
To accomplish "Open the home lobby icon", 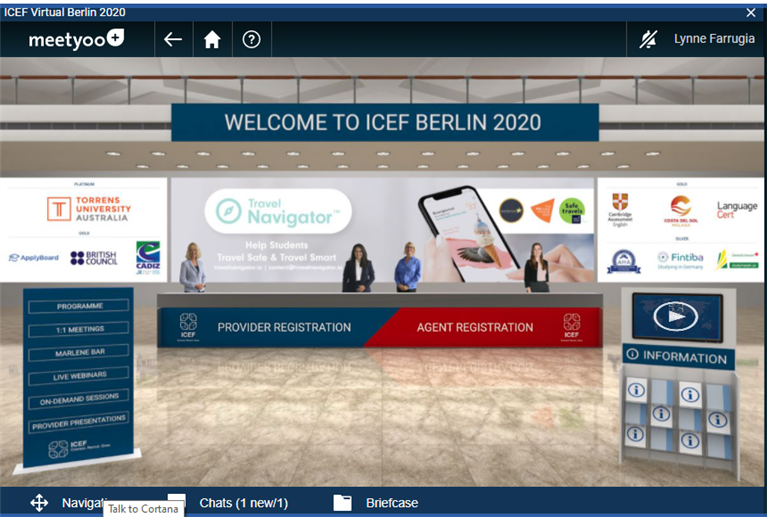I will 212,39.
